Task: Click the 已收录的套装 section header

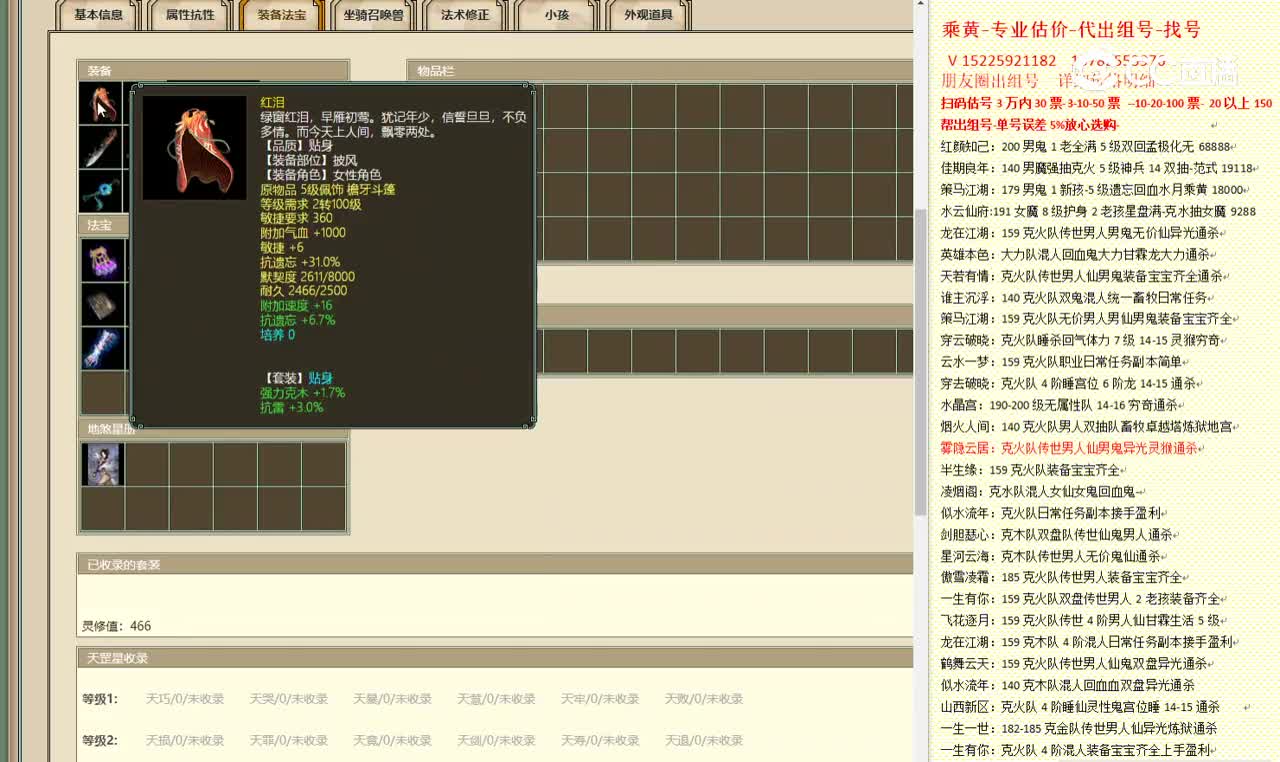Action: point(495,565)
